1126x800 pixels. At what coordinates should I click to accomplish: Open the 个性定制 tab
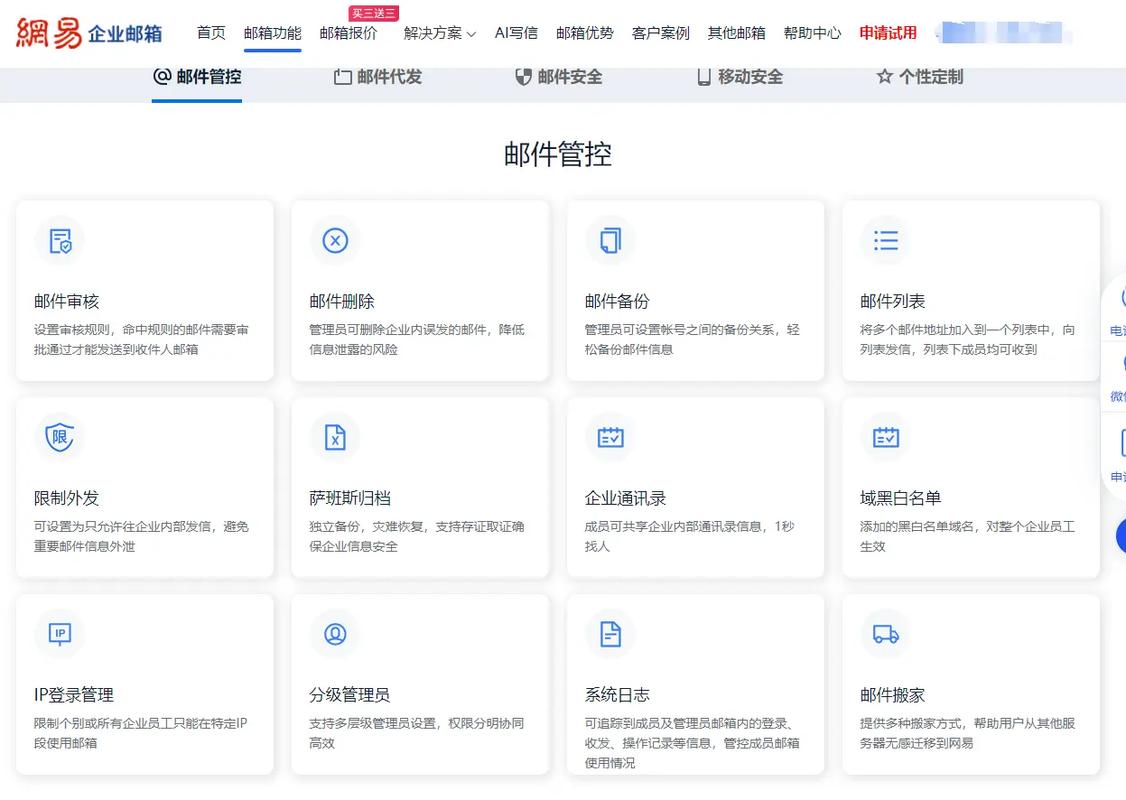coord(917,76)
